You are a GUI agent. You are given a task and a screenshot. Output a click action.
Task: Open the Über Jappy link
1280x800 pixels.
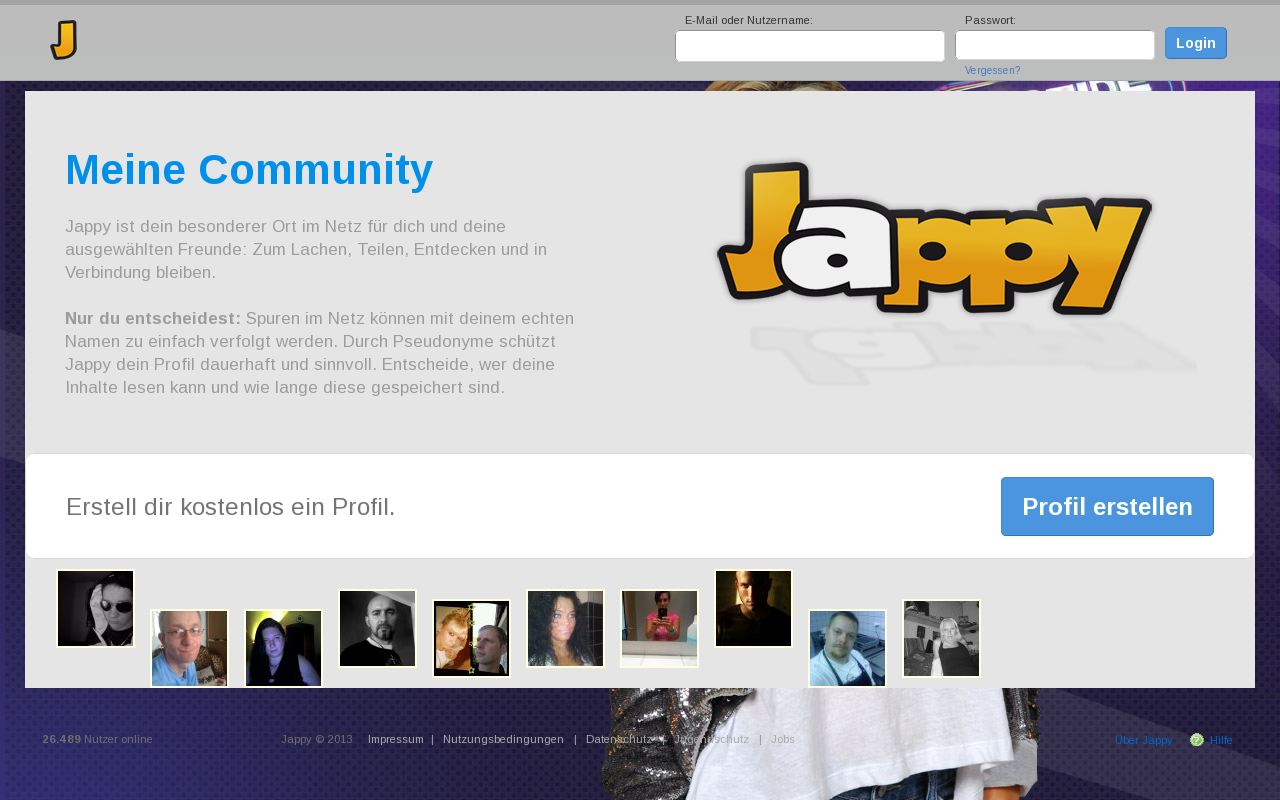[x=1143, y=740]
